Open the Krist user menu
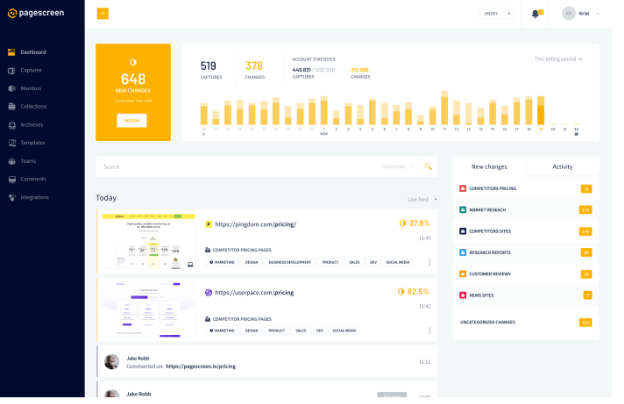Viewport: 624px width, 404px height. 581,14
